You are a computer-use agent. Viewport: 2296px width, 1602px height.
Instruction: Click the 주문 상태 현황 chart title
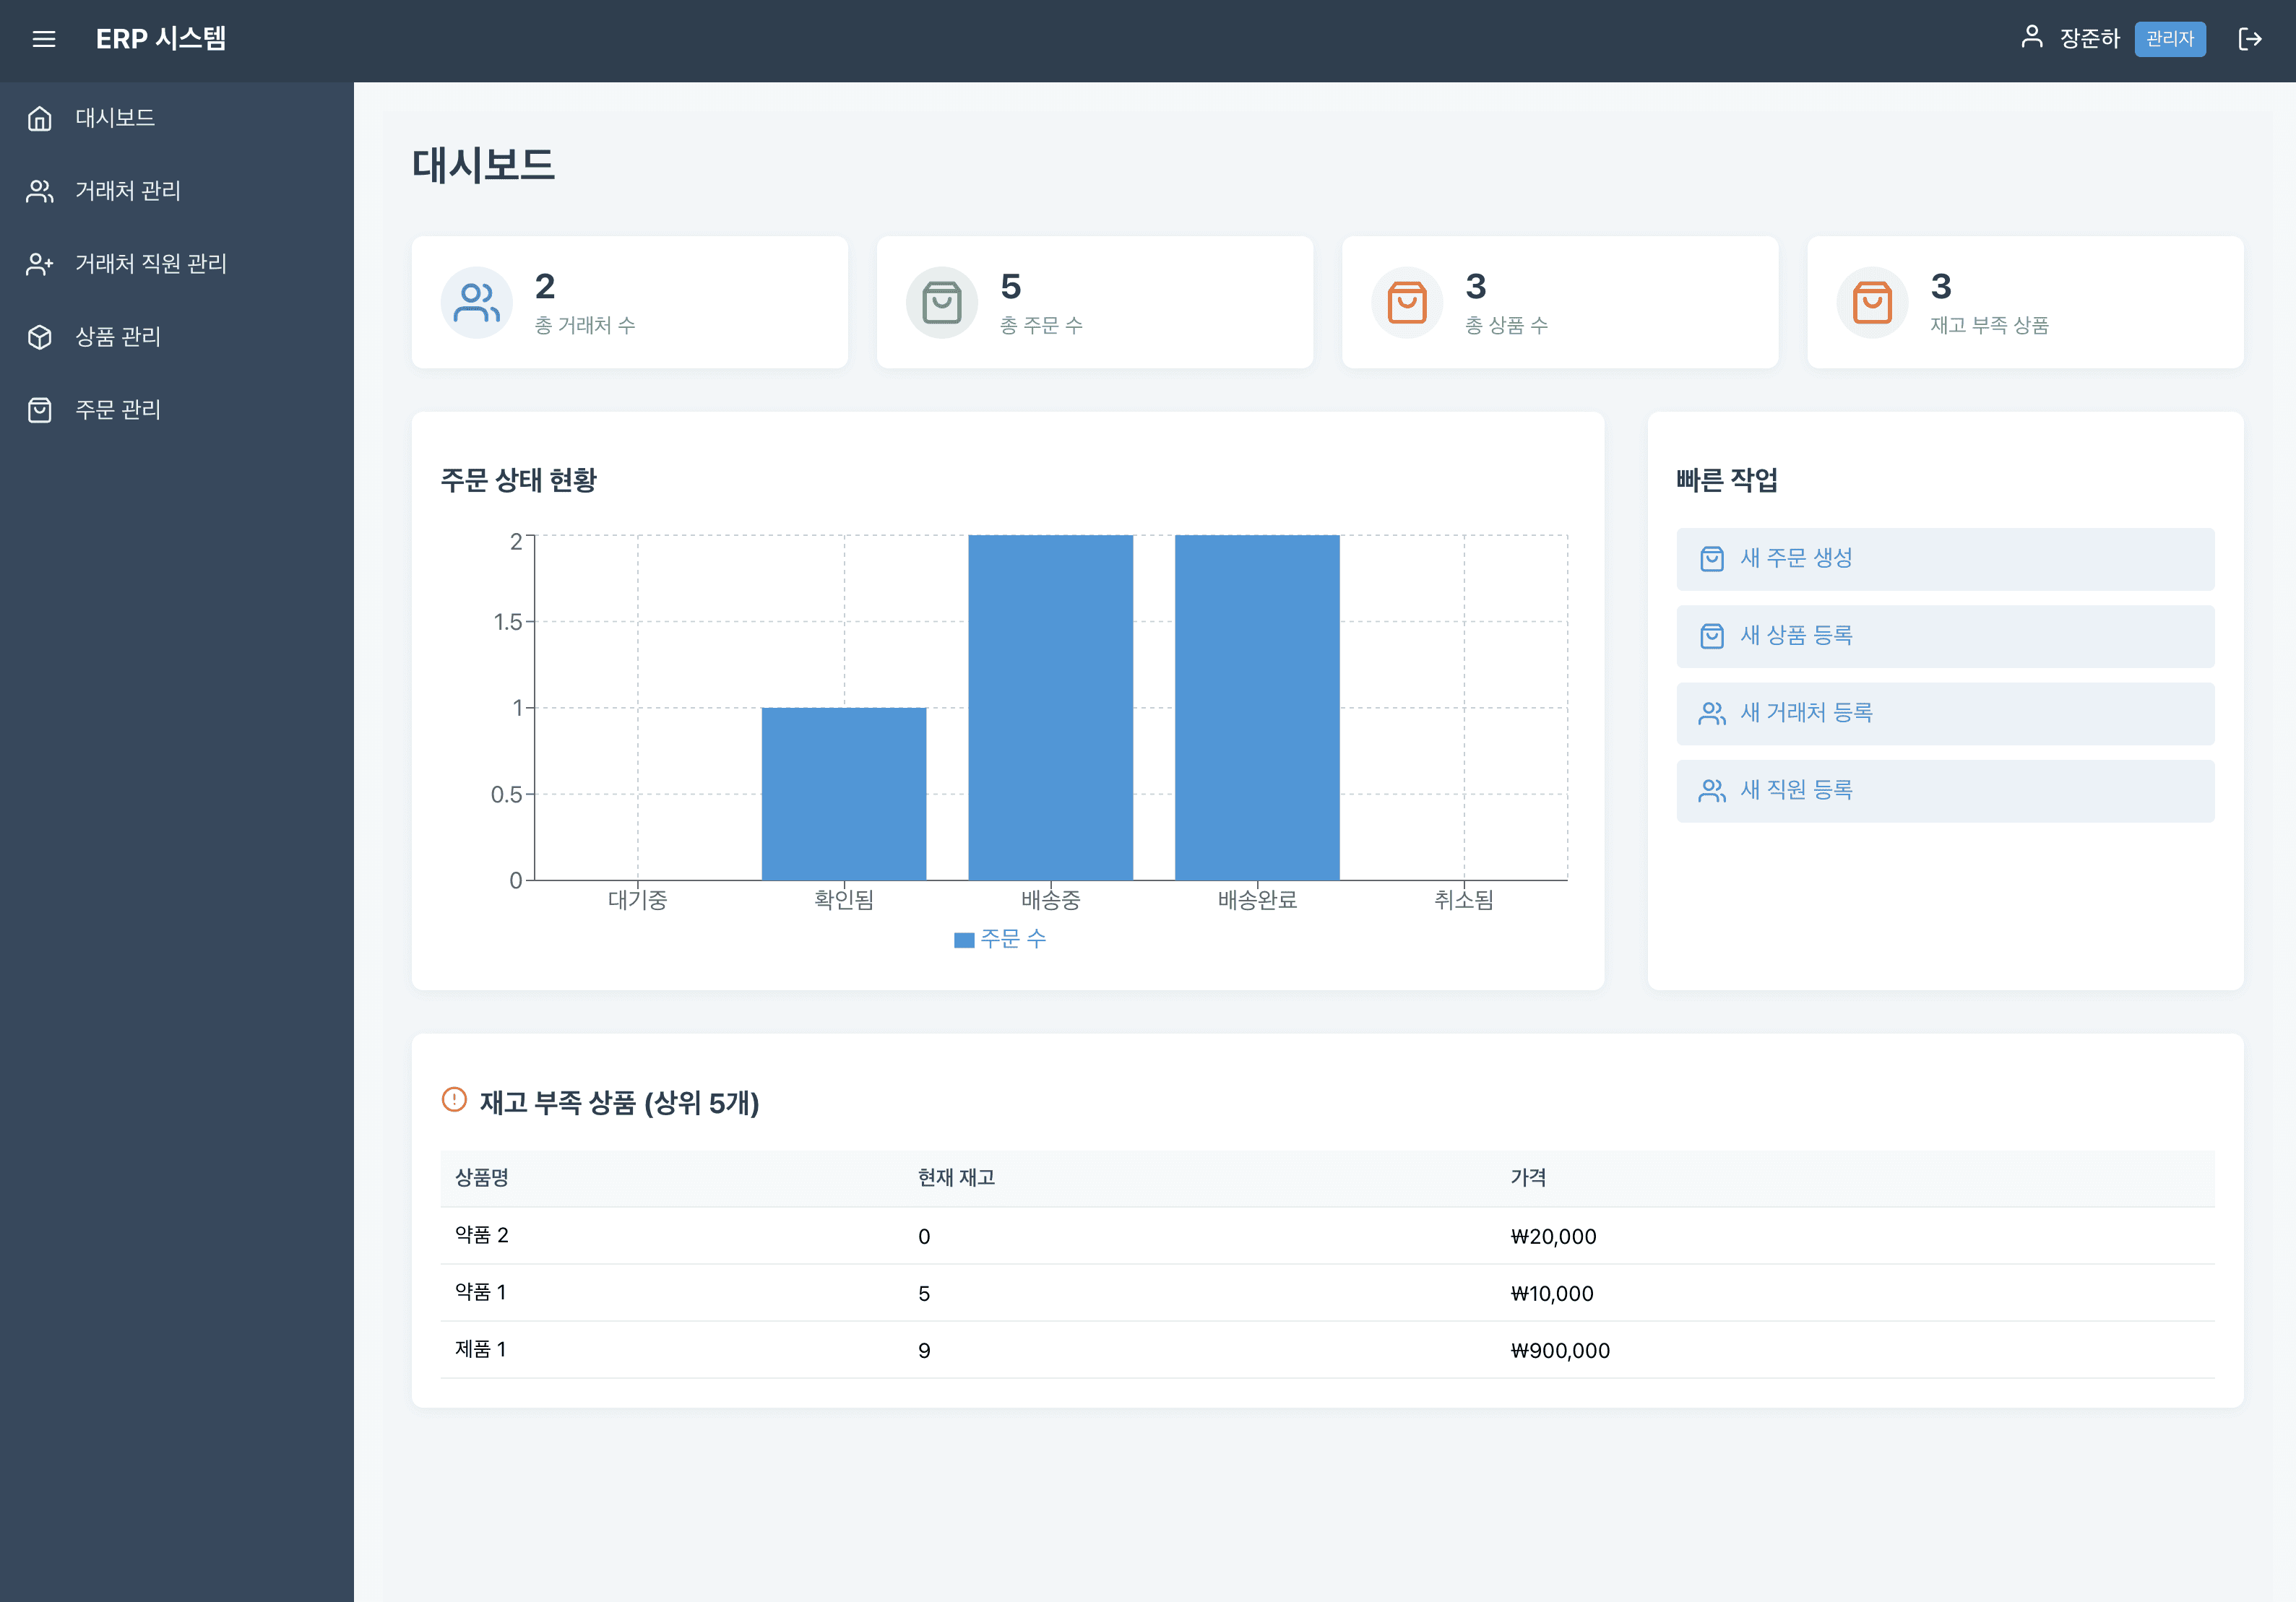pyautogui.click(x=519, y=480)
